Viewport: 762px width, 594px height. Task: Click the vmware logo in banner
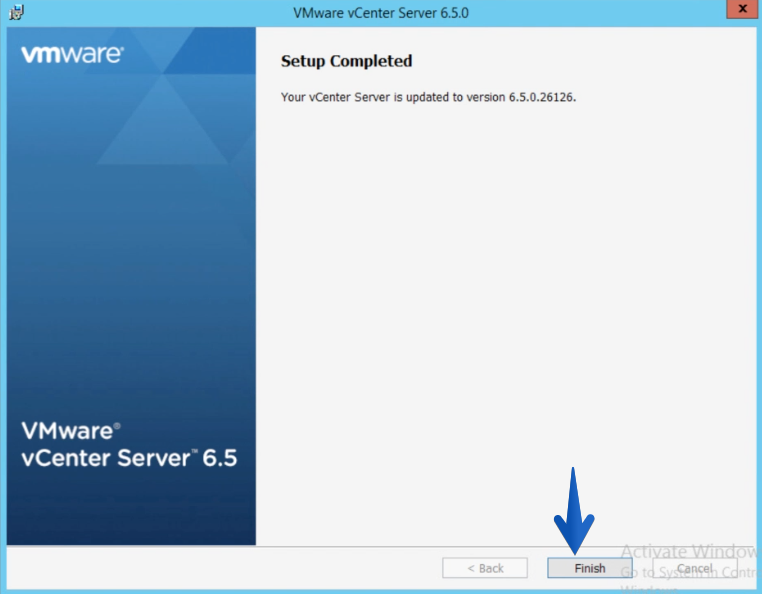(x=72, y=54)
